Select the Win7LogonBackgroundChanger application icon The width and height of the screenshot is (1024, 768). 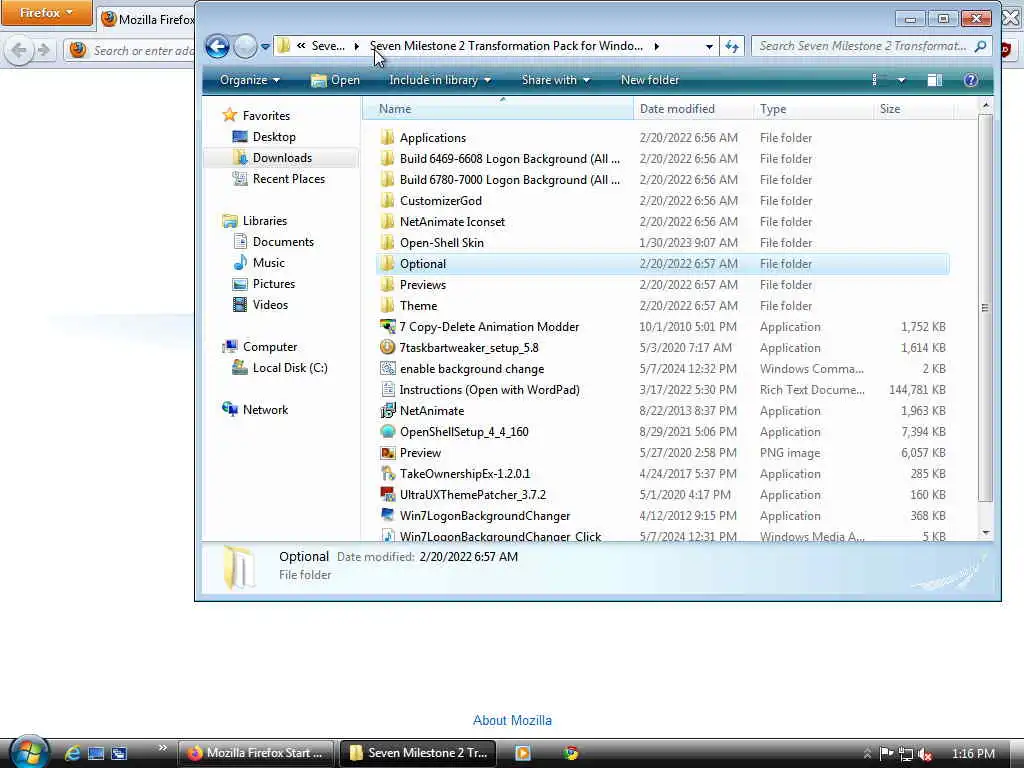[387, 515]
